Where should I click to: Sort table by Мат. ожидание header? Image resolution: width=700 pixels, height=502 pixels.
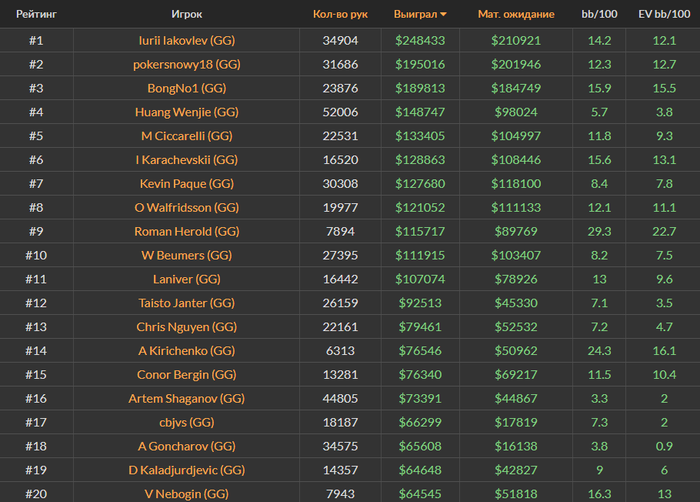coord(516,14)
